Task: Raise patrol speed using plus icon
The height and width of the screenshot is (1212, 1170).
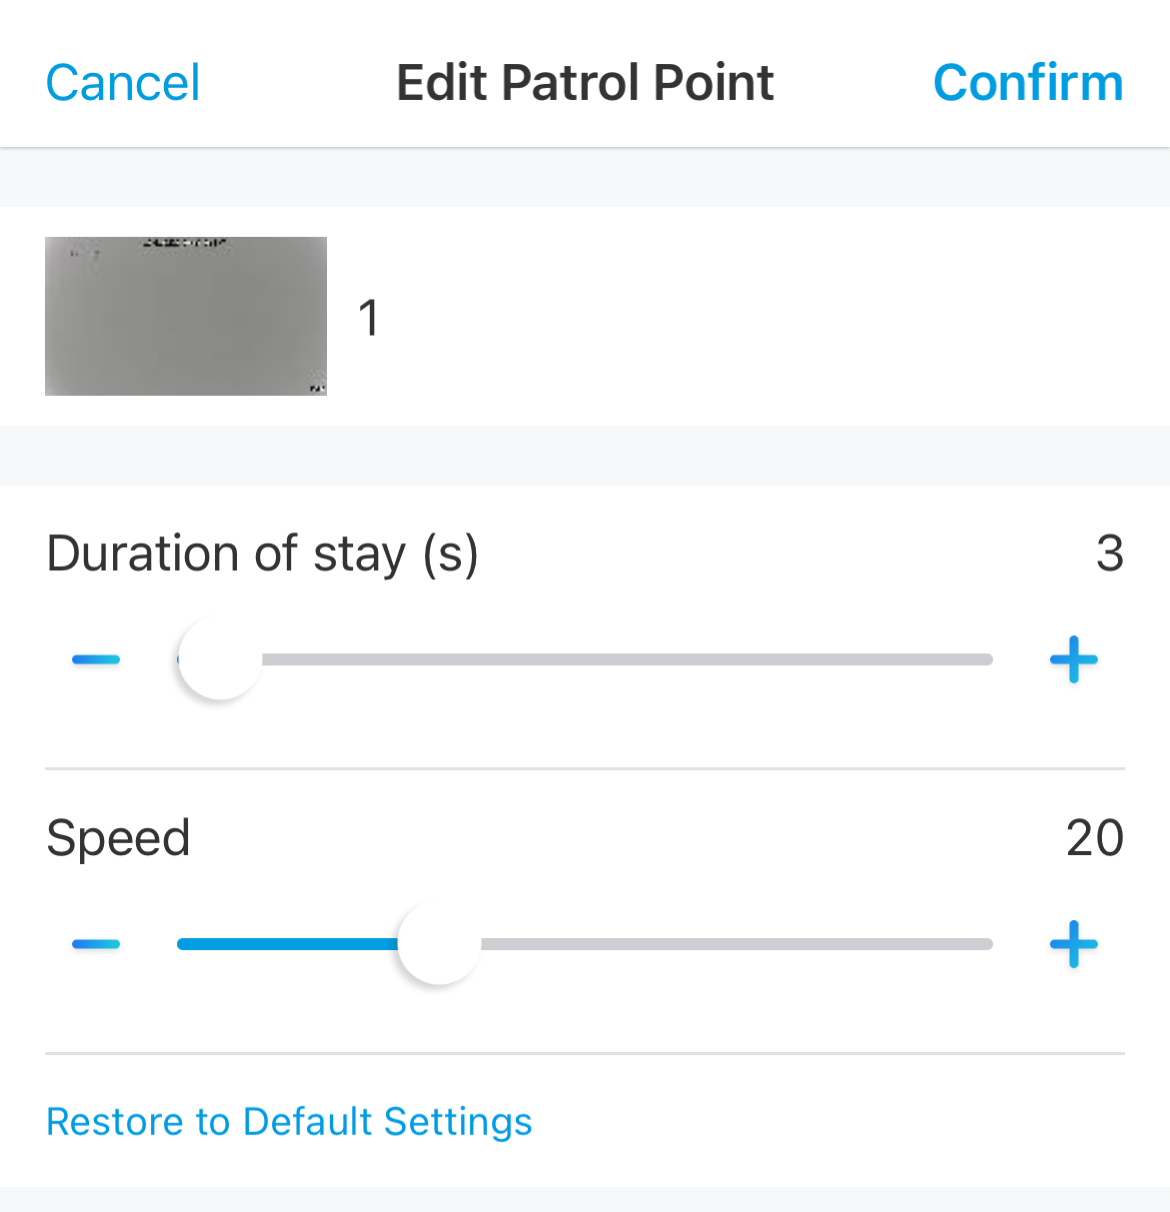Action: (x=1074, y=944)
